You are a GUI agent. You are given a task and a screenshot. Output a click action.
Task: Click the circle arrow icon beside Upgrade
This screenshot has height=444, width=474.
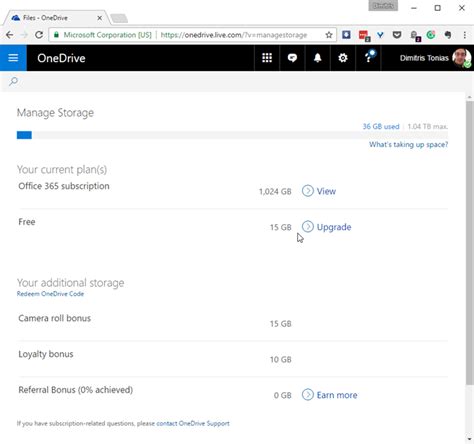(308, 226)
